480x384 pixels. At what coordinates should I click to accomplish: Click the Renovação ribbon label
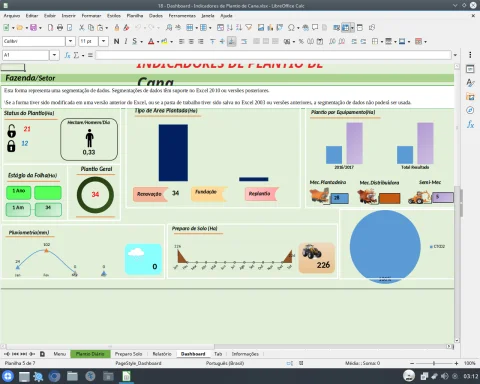[x=150, y=194]
